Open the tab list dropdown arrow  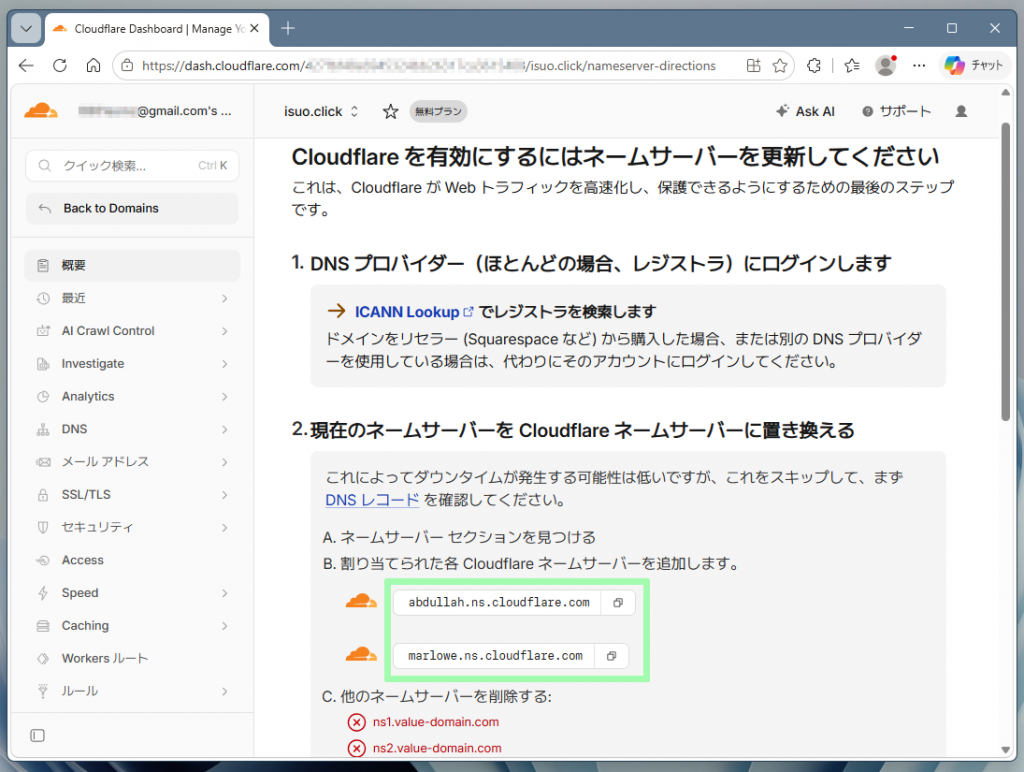(26, 29)
